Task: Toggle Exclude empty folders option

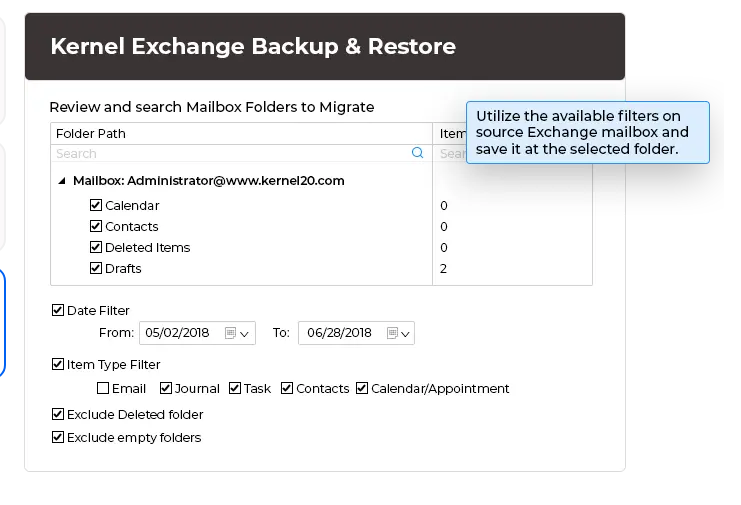Action: tap(58, 437)
